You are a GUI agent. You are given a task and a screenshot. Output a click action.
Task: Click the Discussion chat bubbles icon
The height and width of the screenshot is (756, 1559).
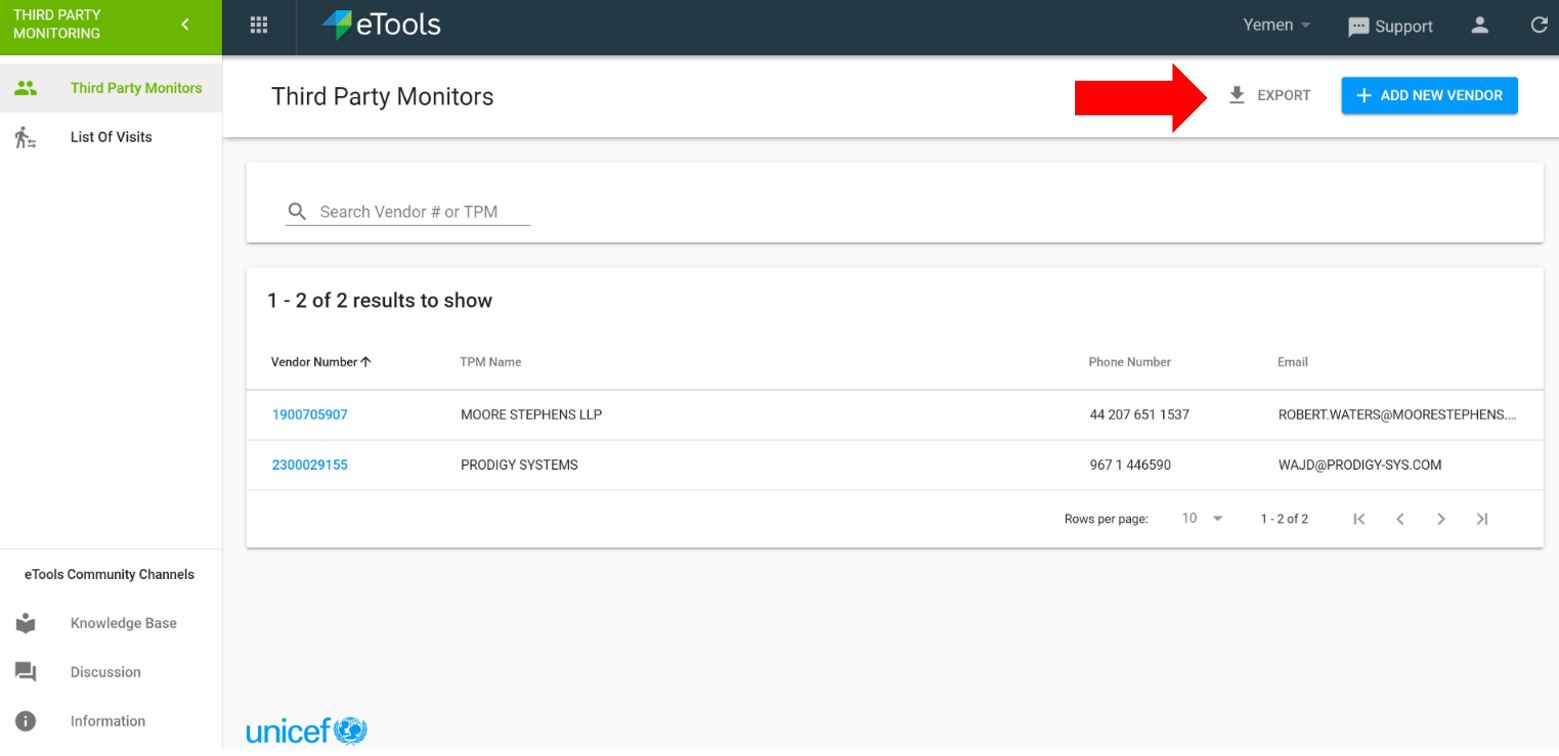pyautogui.click(x=25, y=672)
